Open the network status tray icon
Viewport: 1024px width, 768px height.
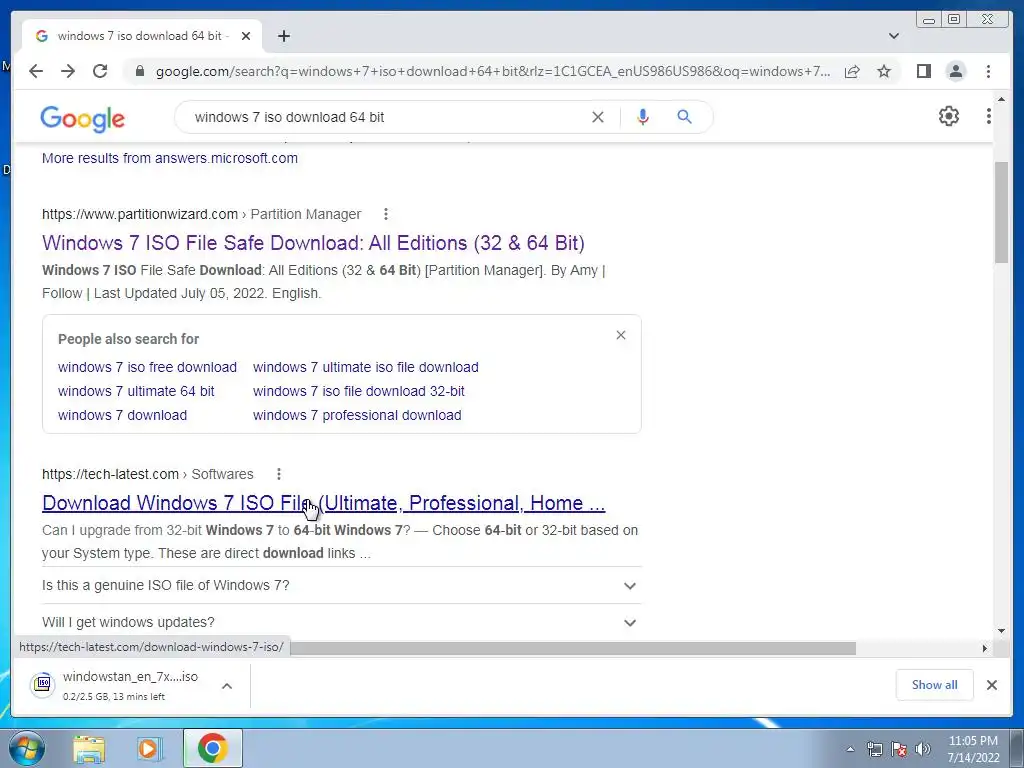click(x=874, y=750)
